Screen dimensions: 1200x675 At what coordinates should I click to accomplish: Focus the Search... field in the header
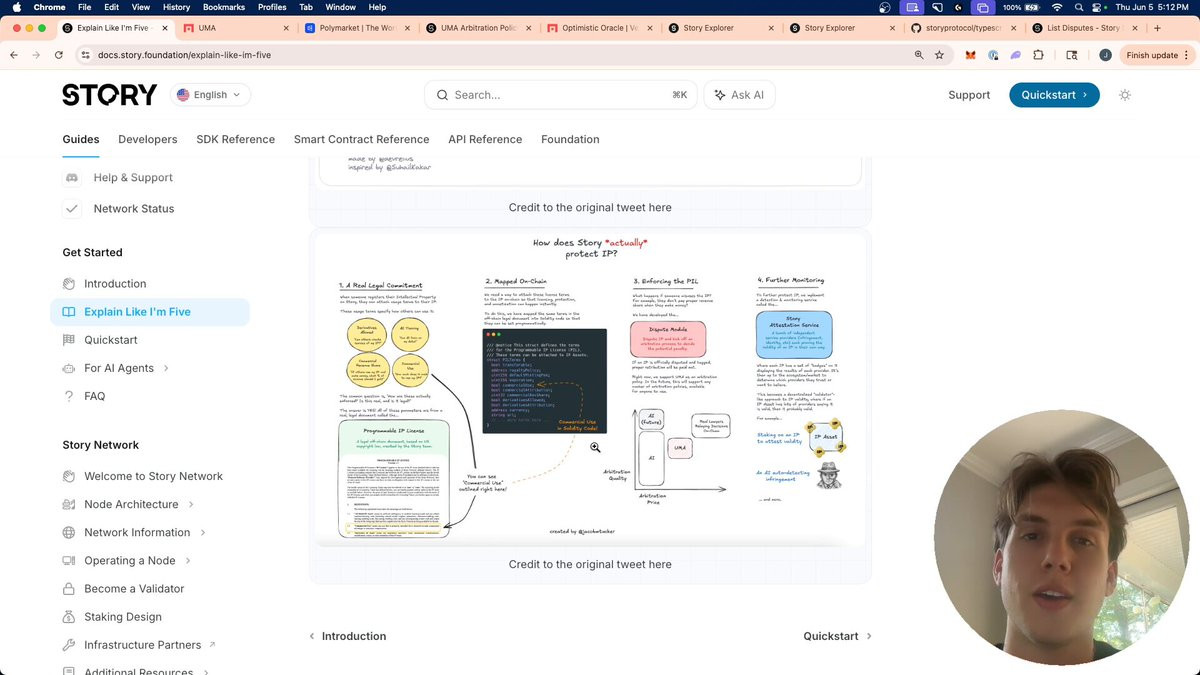560,95
